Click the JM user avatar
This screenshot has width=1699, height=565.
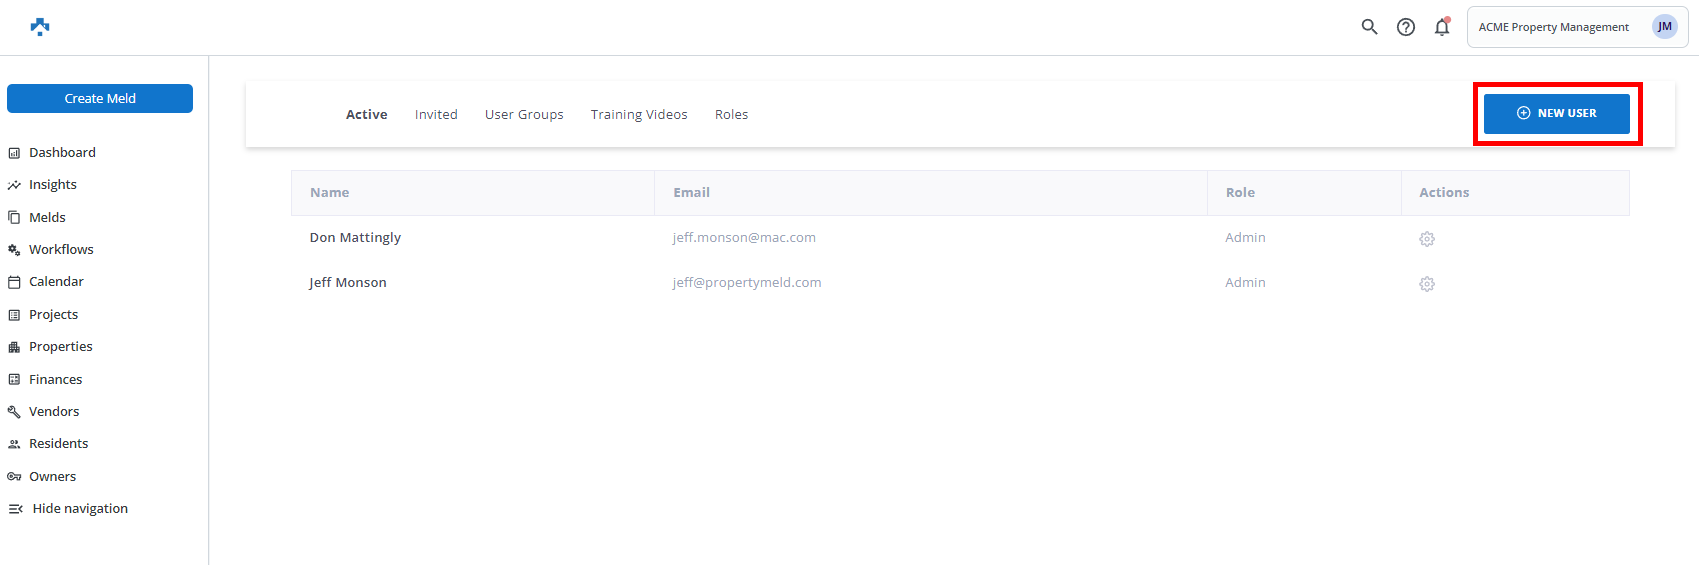tap(1664, 27)
